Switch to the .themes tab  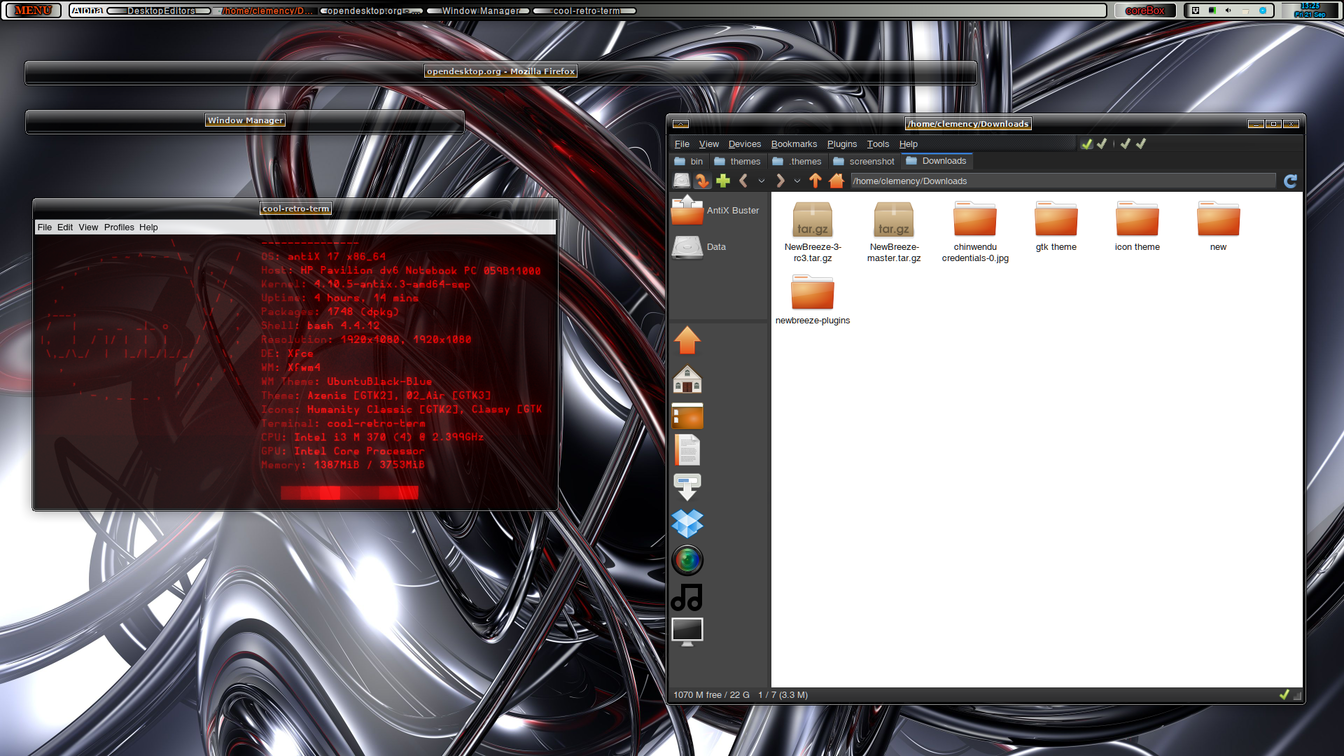(796, 161)
